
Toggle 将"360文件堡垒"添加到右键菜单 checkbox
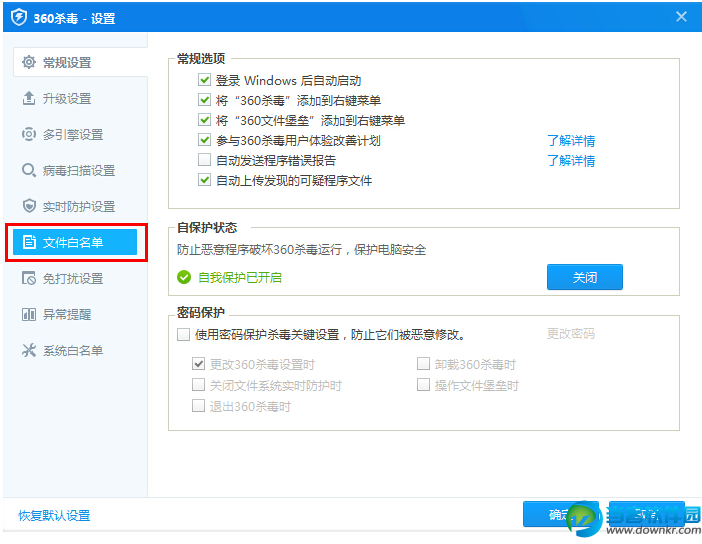[204, 120]
